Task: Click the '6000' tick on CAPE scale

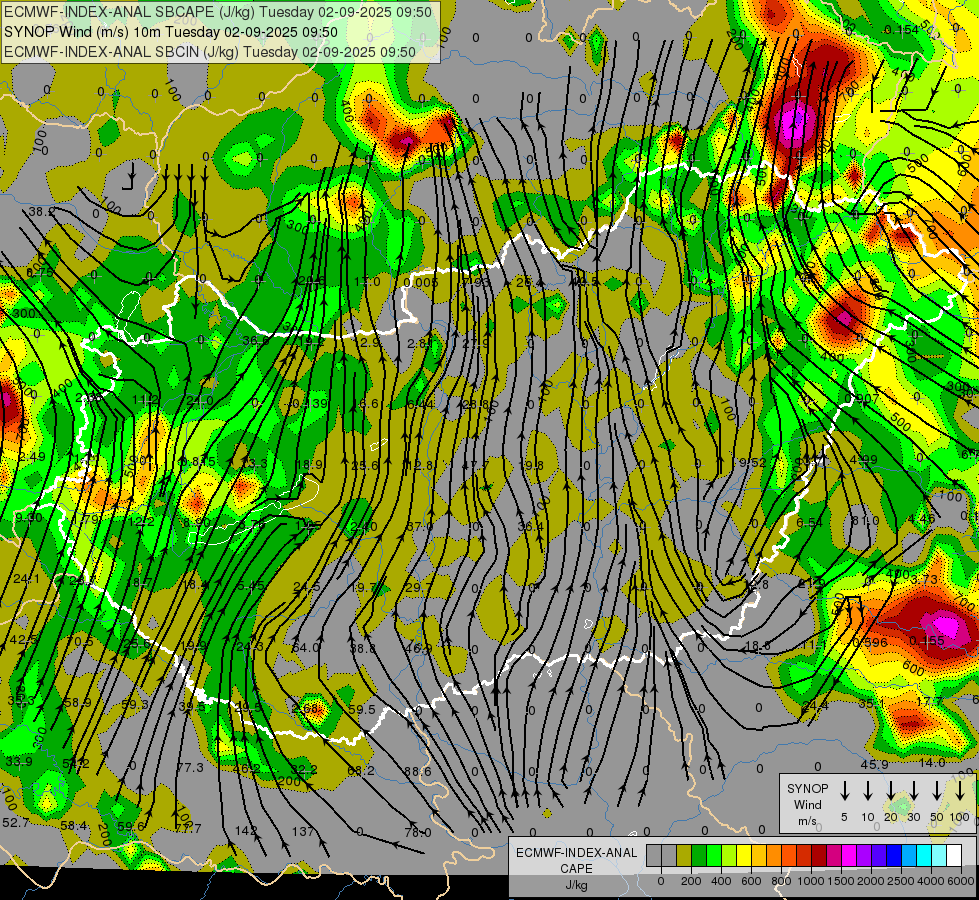Action: point(962,881)
